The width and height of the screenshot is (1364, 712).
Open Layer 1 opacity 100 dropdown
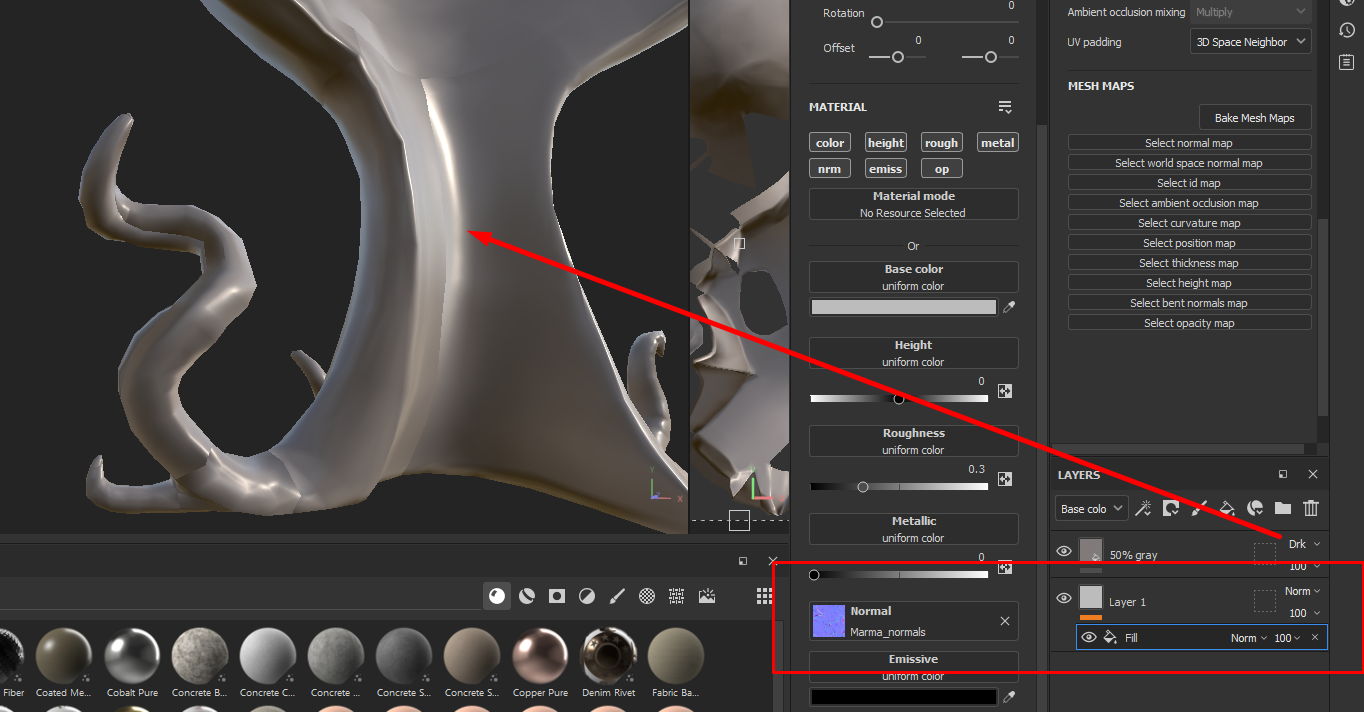pyautogui.click(x=1305, y=613)
